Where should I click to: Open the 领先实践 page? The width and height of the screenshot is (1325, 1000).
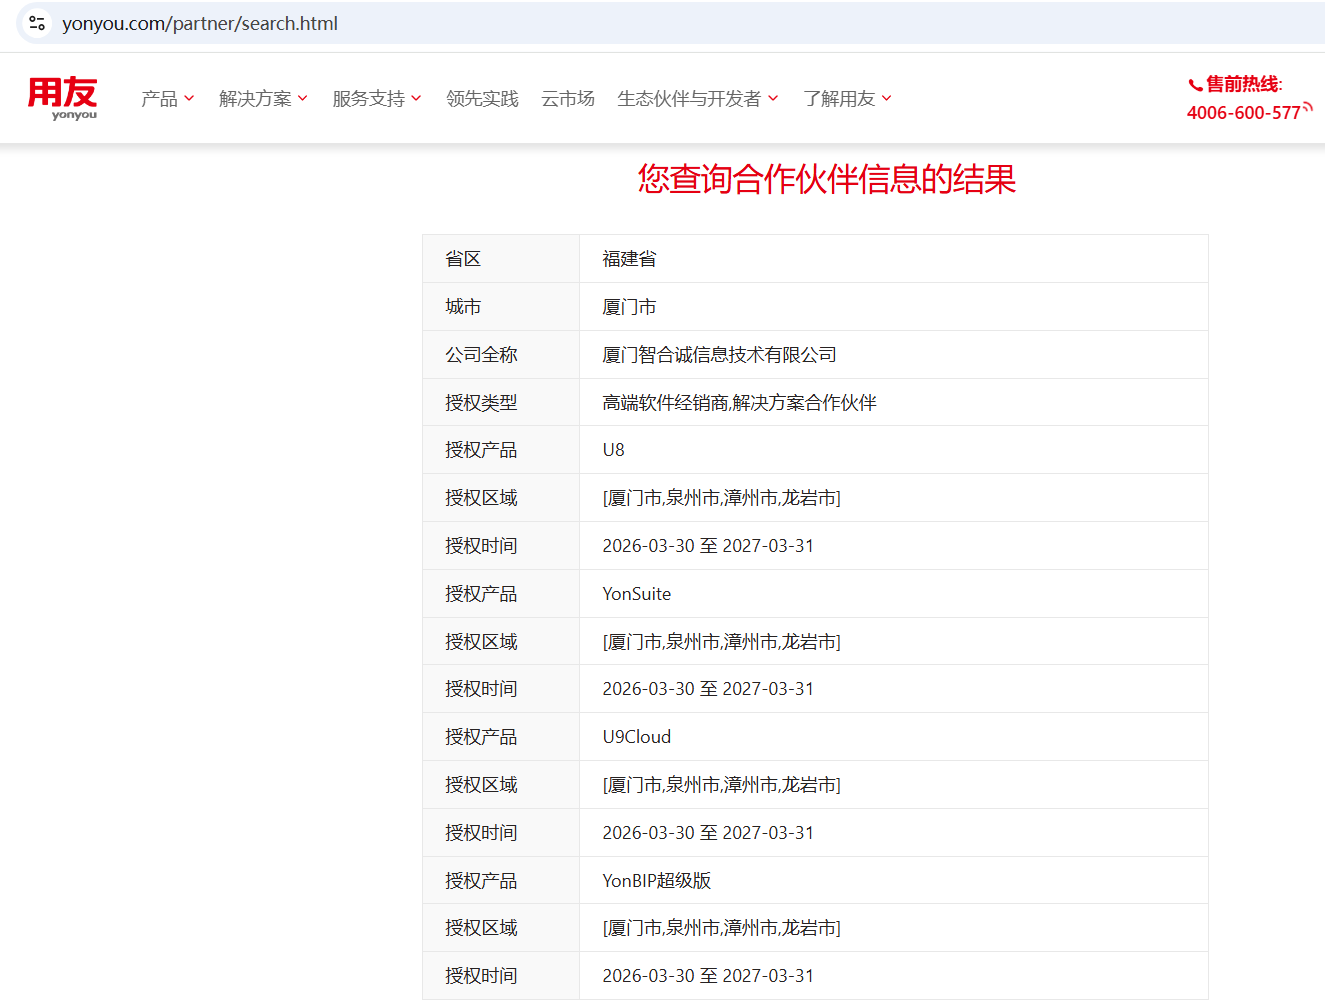pos(482,99)
